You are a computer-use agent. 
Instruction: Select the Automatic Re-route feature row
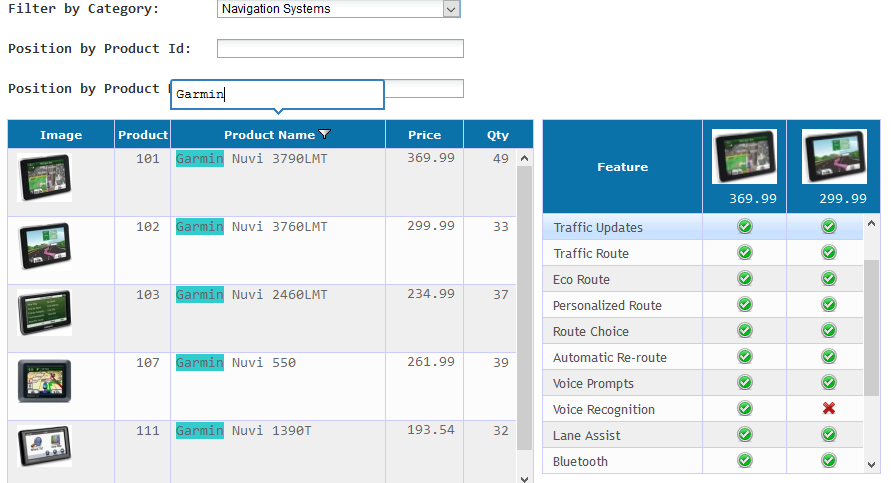[703, 357]
